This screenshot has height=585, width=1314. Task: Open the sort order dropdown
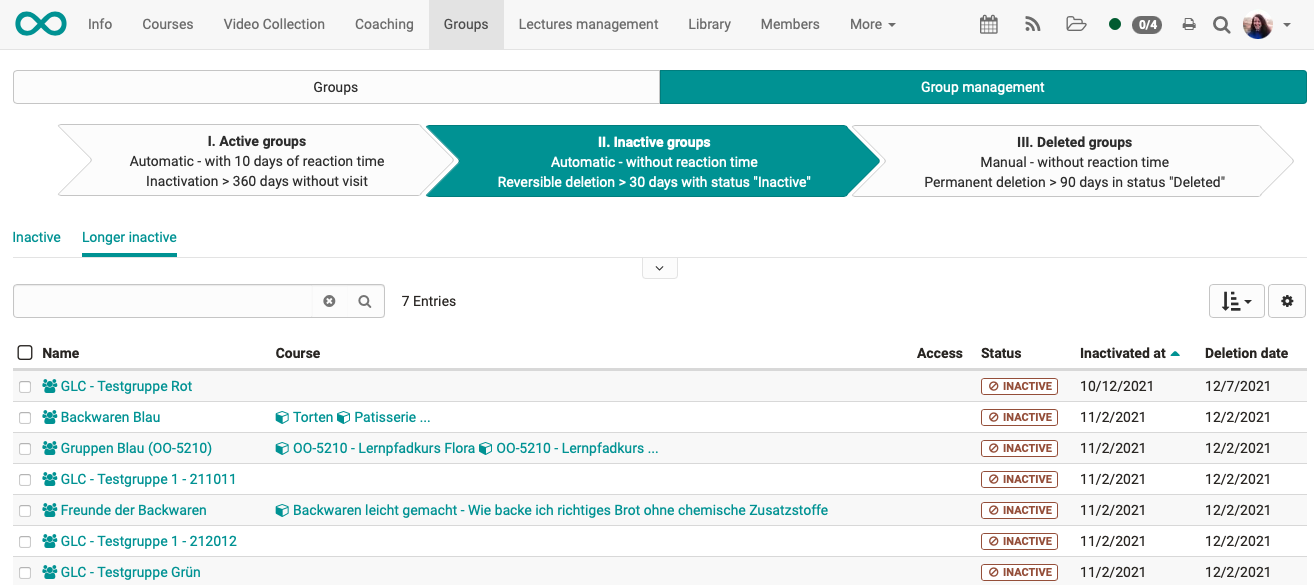coord(1236,301)
